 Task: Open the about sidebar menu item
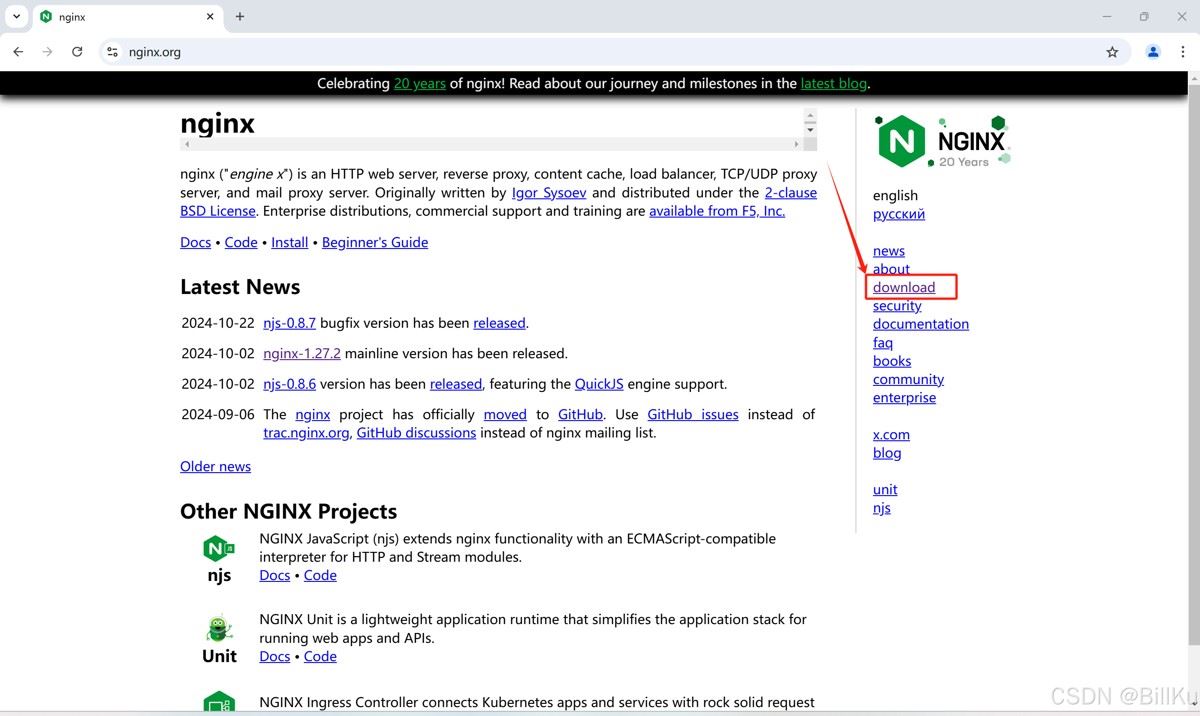(891, 269)
